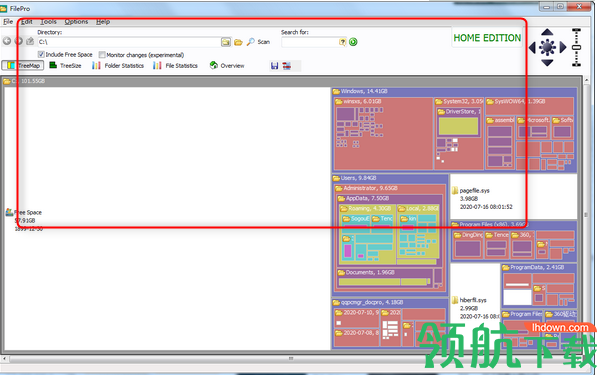Click the Directory path input field
This screenshot has width=597, height=375.
point(129,42)
